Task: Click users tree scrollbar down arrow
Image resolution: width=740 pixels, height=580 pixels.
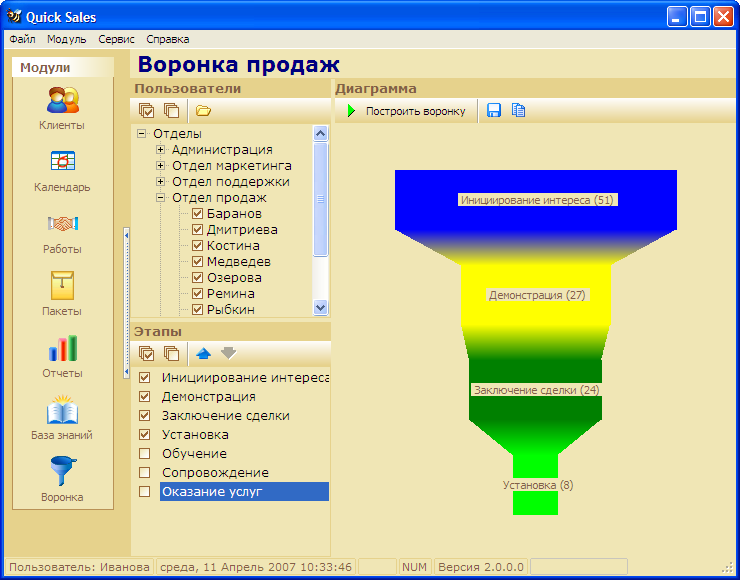Action: click(x=320, y=308)
